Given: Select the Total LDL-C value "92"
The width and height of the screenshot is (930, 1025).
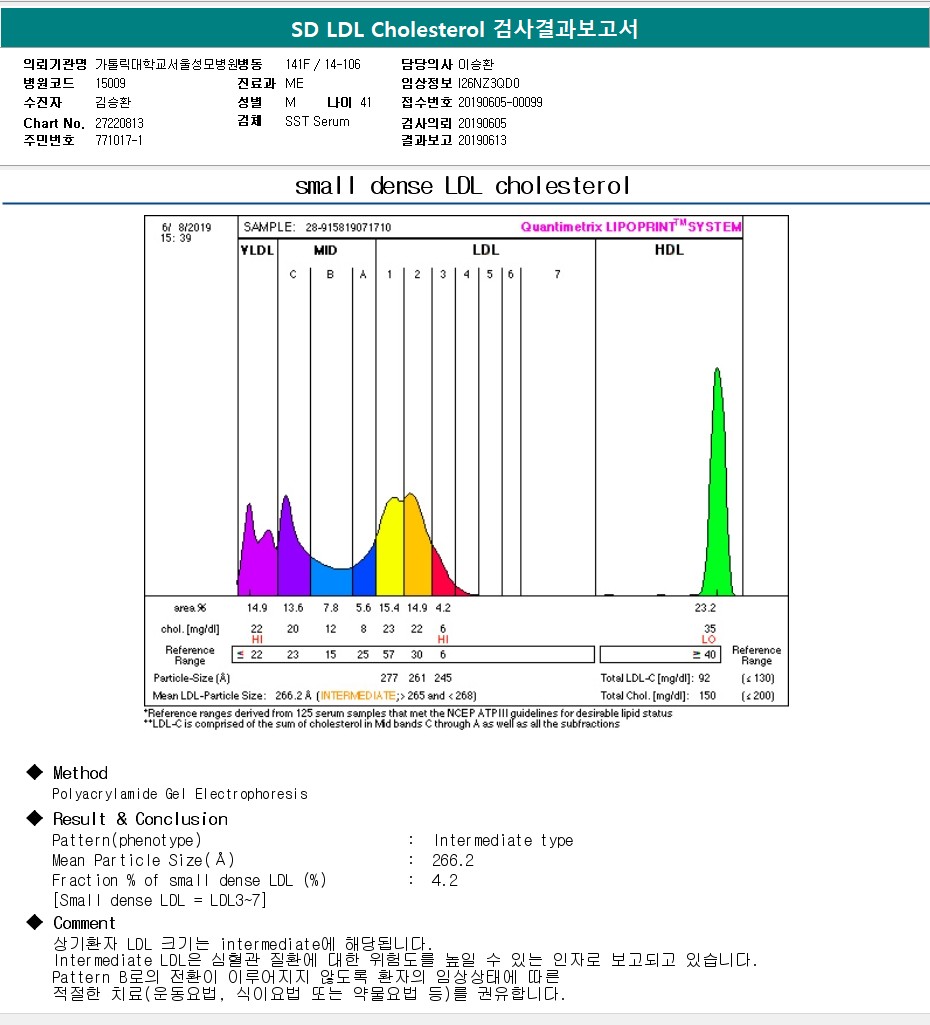Looking at the screenshot, I should 704,678.
